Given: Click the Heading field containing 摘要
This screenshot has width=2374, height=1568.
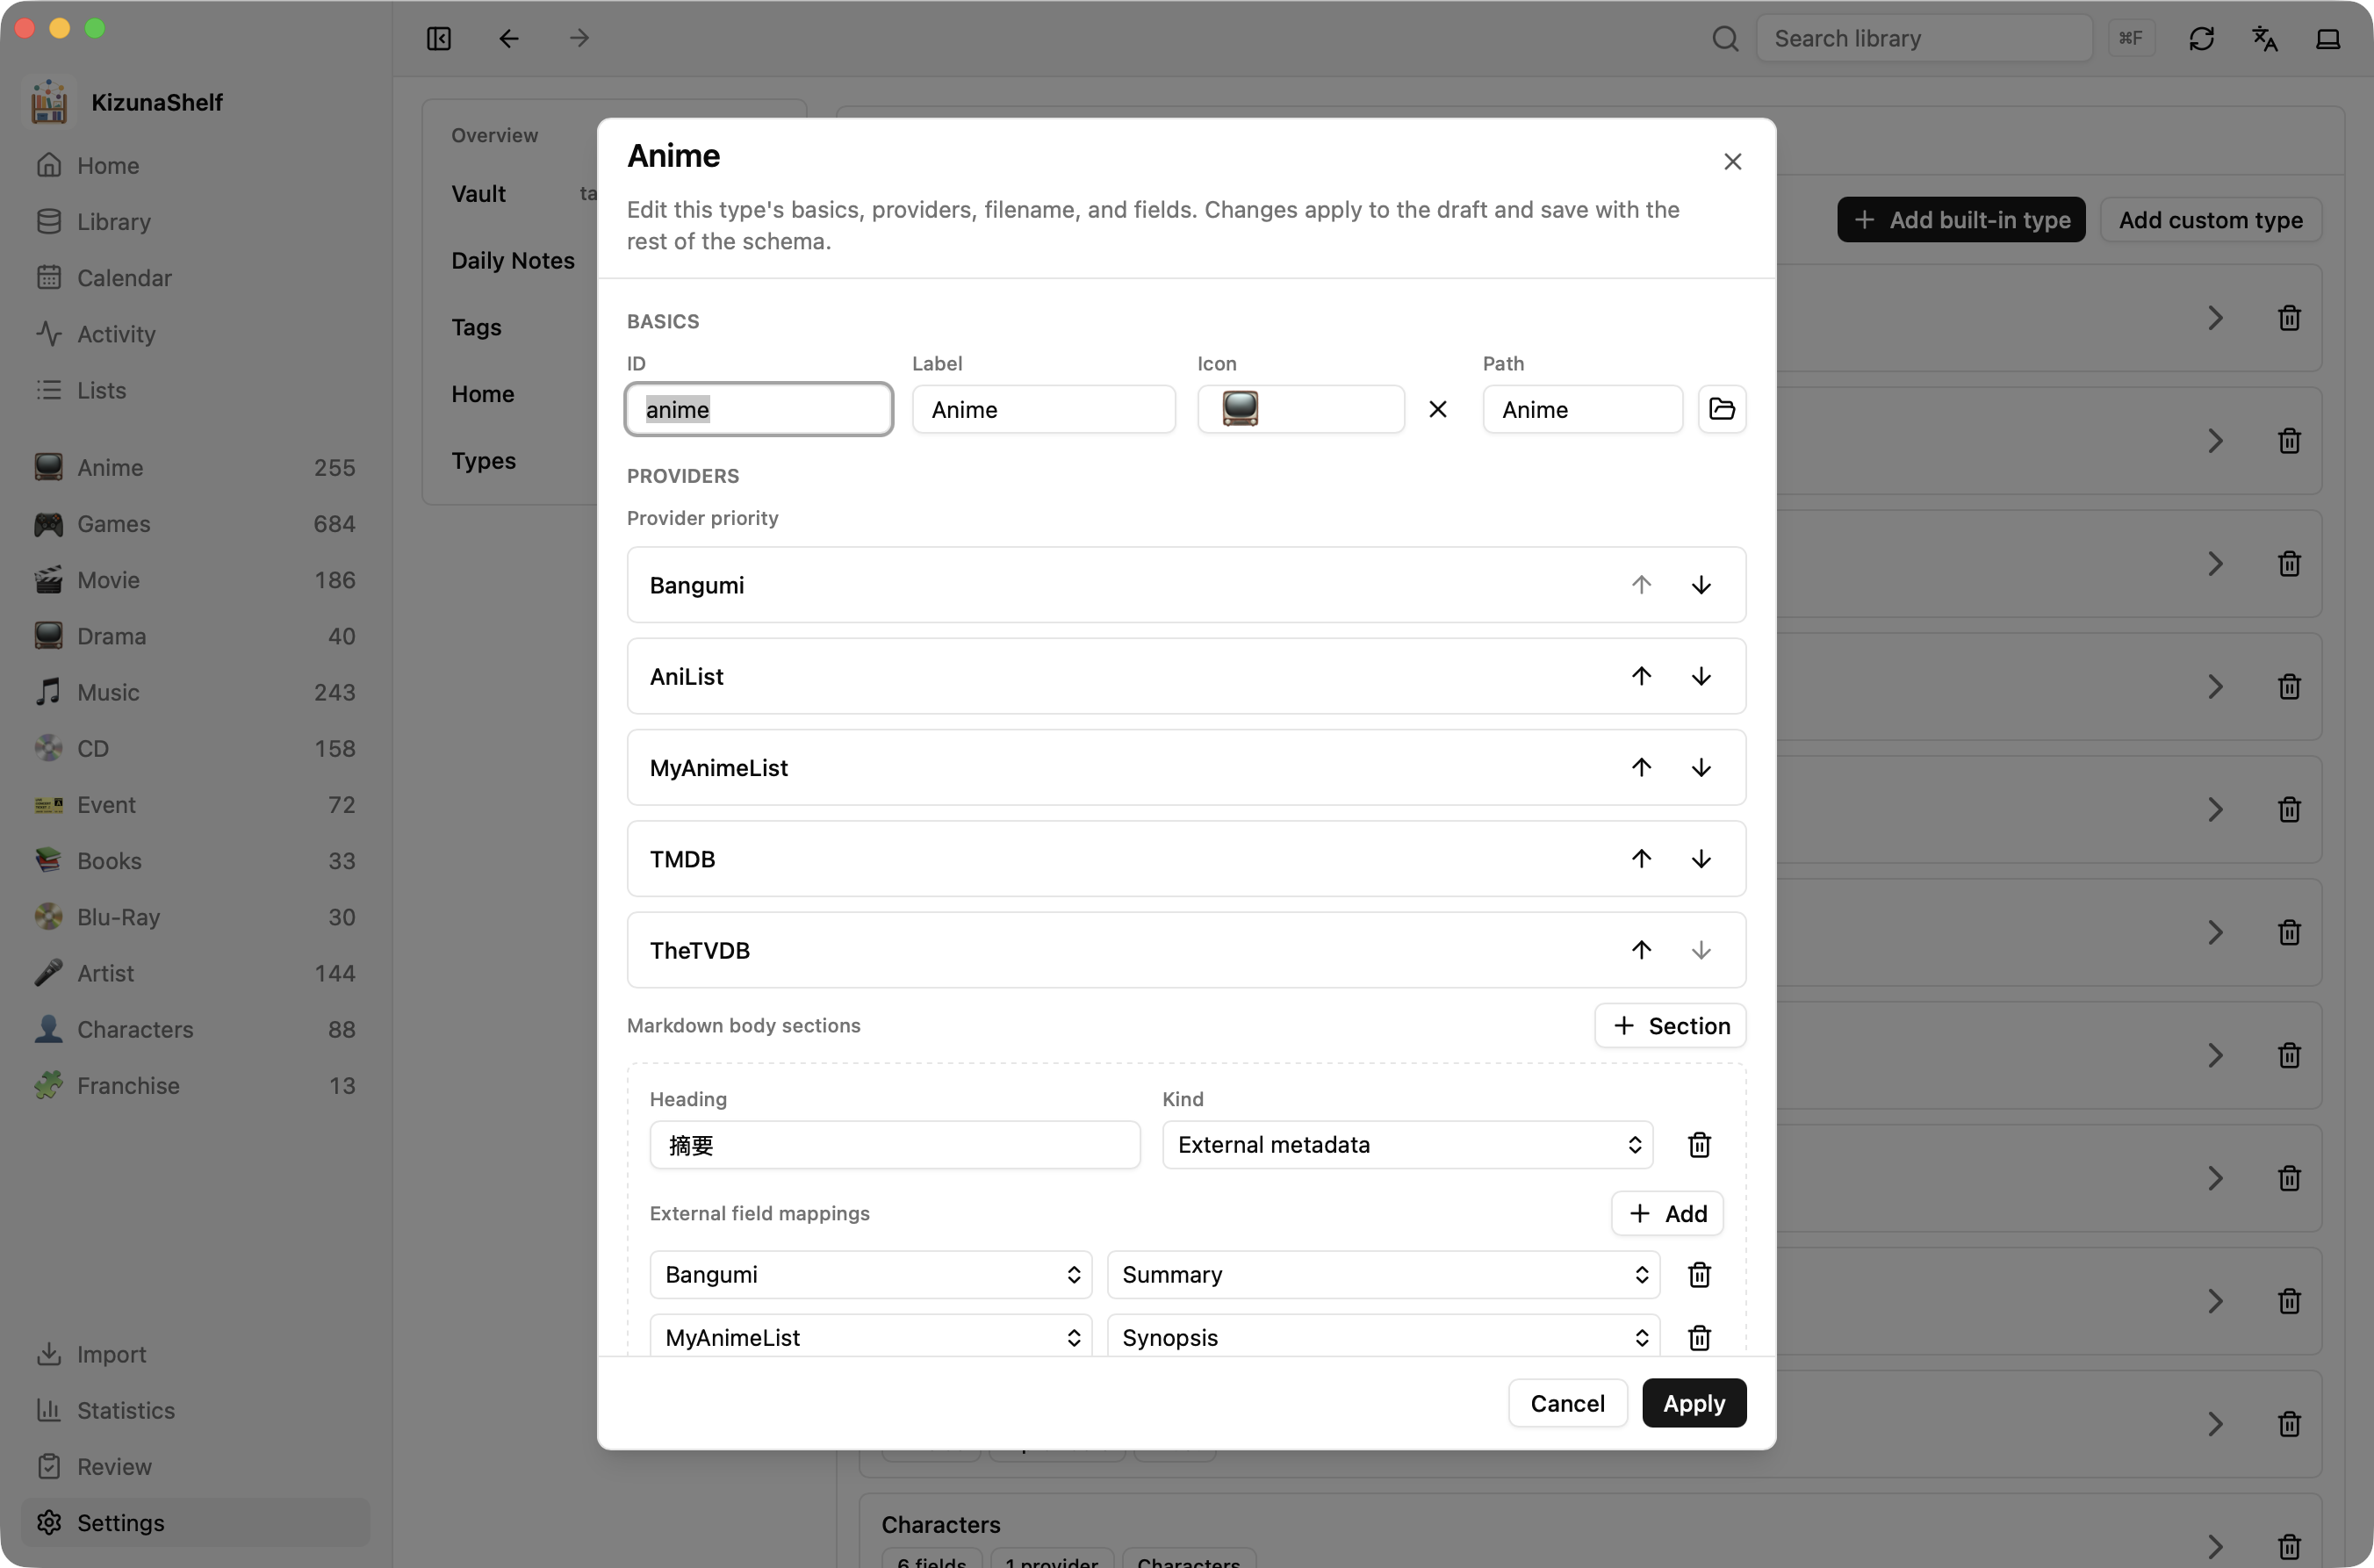Looking at the screenshot, I should [x=894, y=1144].
